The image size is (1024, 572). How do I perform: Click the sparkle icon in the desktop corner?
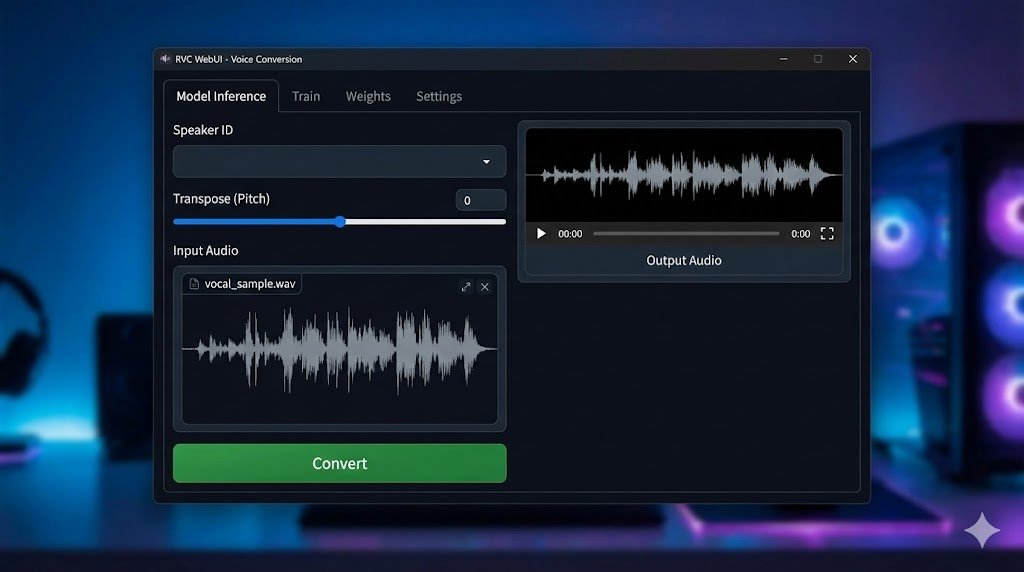982,530
